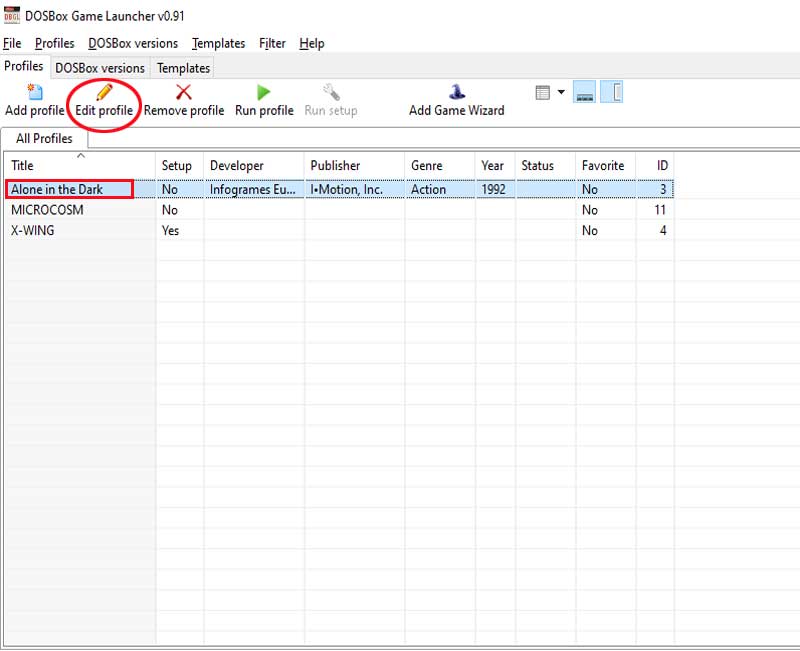The image size is (800, 651).
Task: Click the DBGL application icon in title bar
Action: click(11, 15)
